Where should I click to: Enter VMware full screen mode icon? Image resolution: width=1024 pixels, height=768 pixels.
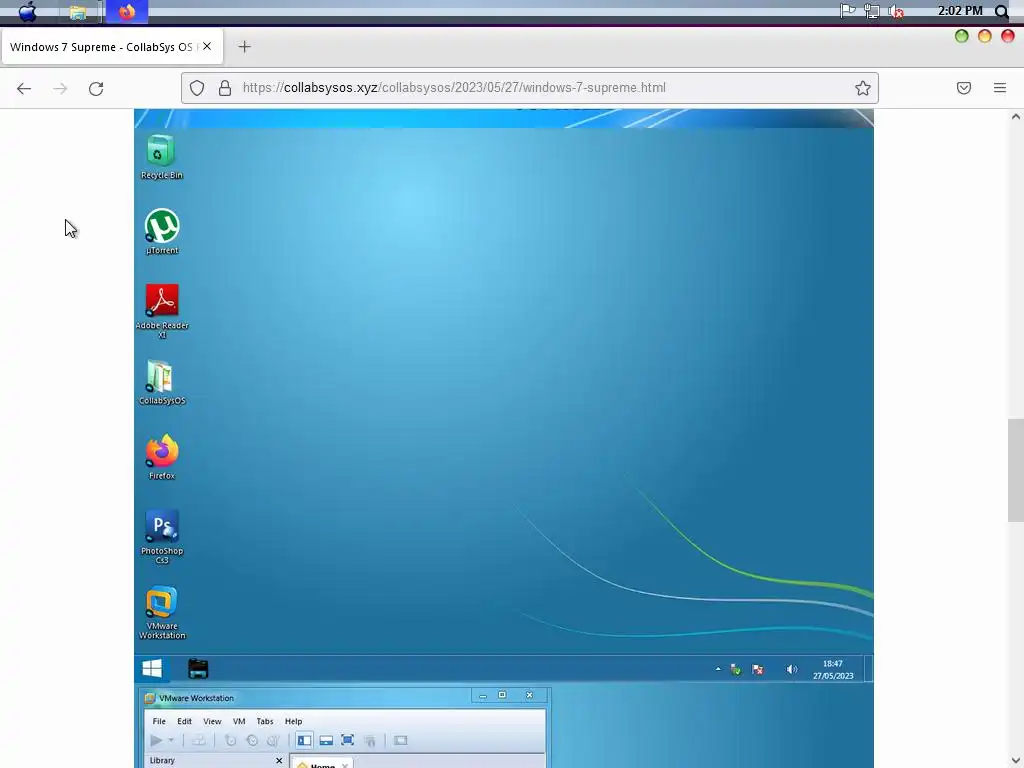(347, 740)
